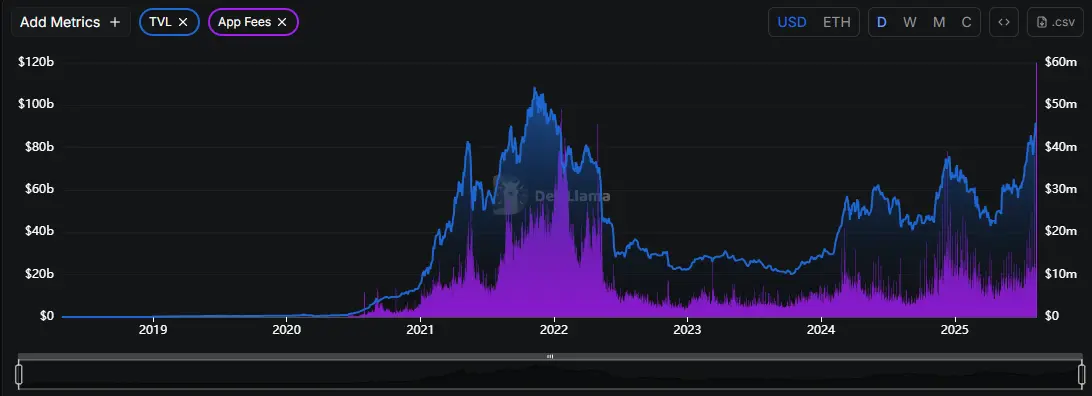The height and width of the screenshot is (396, 1092).
Task: Set chart interval to monthly (M)
Action: pyautogui.click(x=939, y=22)
